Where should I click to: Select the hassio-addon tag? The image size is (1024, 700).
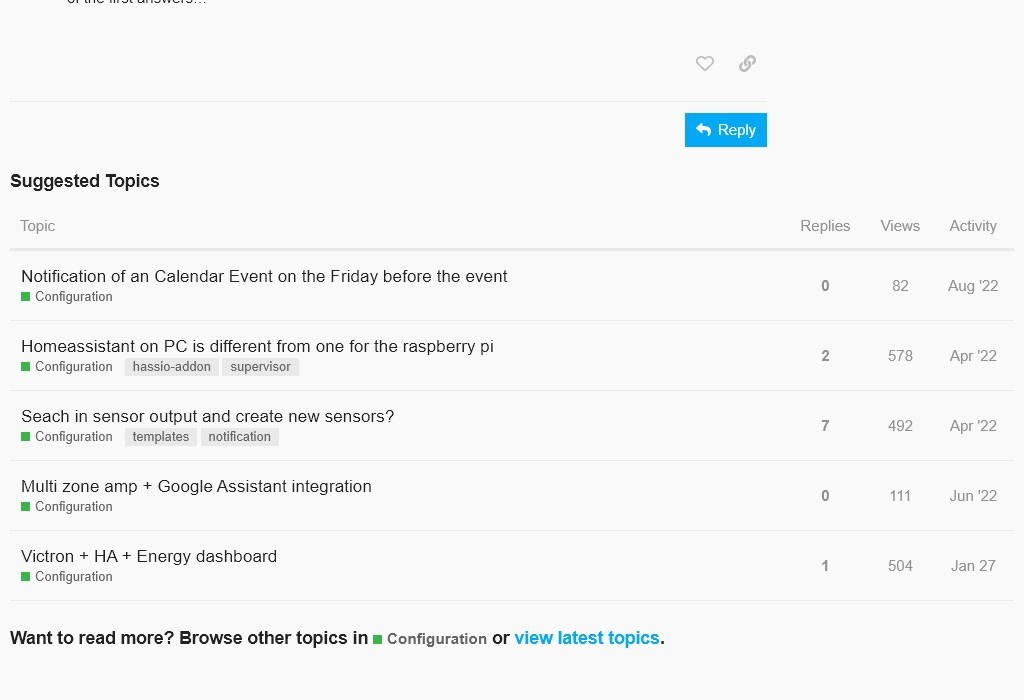click(x=172, y=367)
